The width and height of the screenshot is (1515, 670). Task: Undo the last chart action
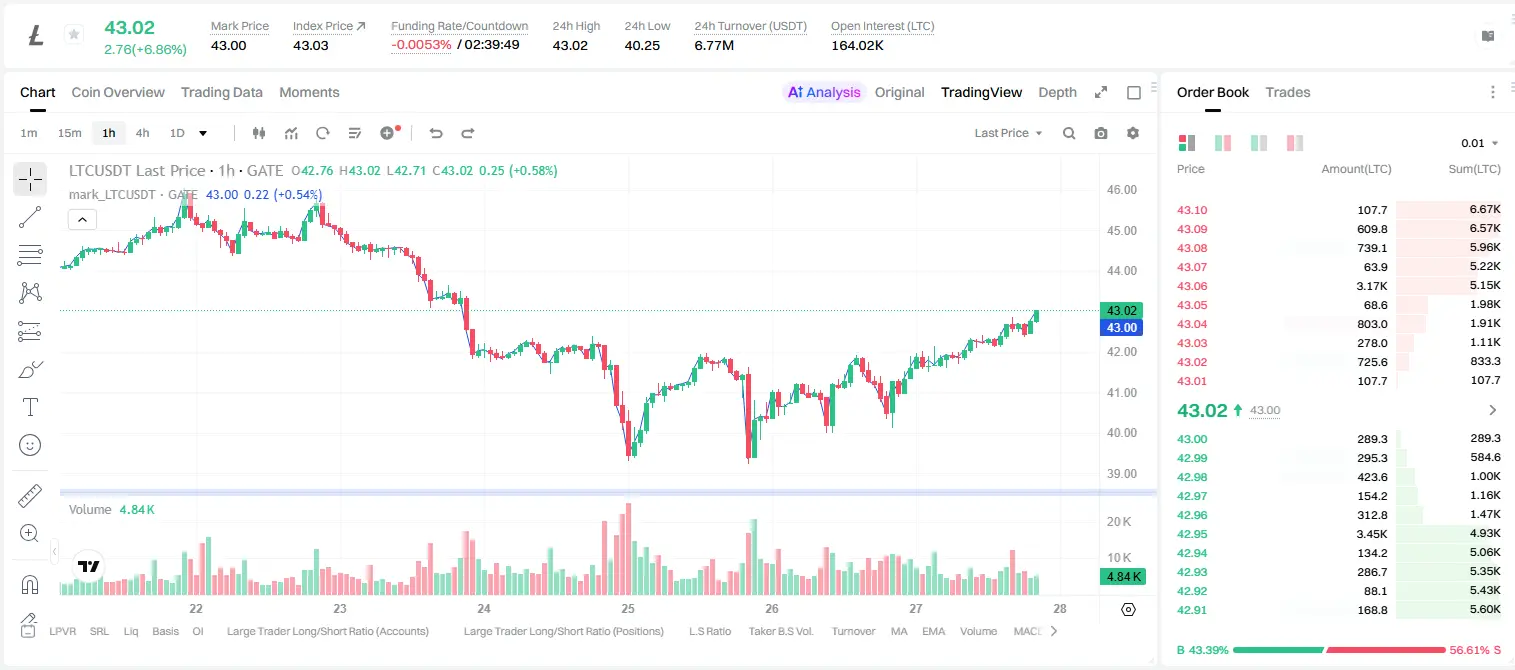(x=435, y=133)
